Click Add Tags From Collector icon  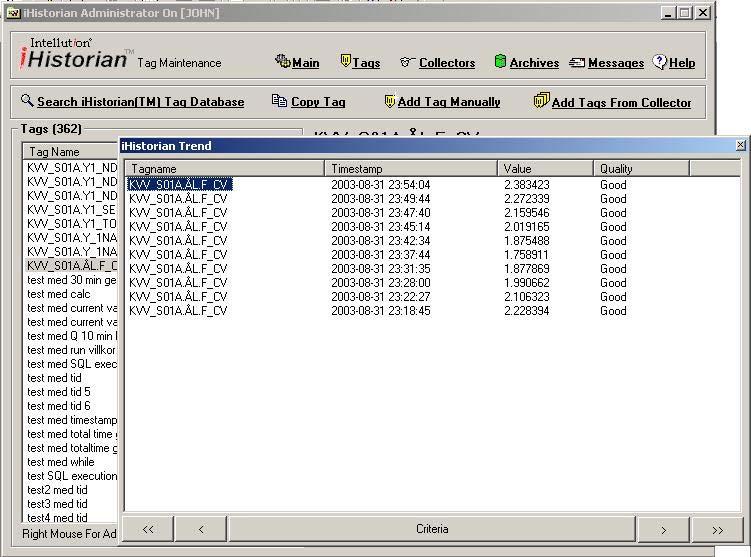pyautogui.click(x=541, y=100)
